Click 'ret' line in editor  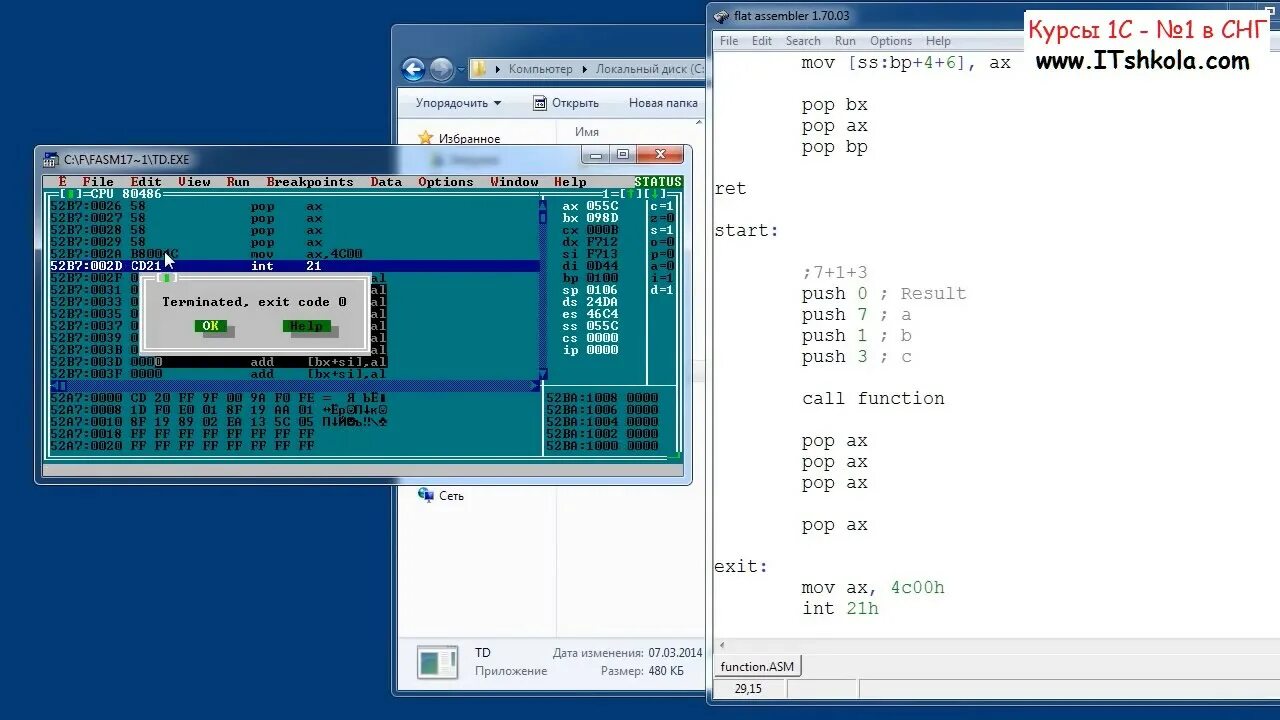[x=730, y=188]
